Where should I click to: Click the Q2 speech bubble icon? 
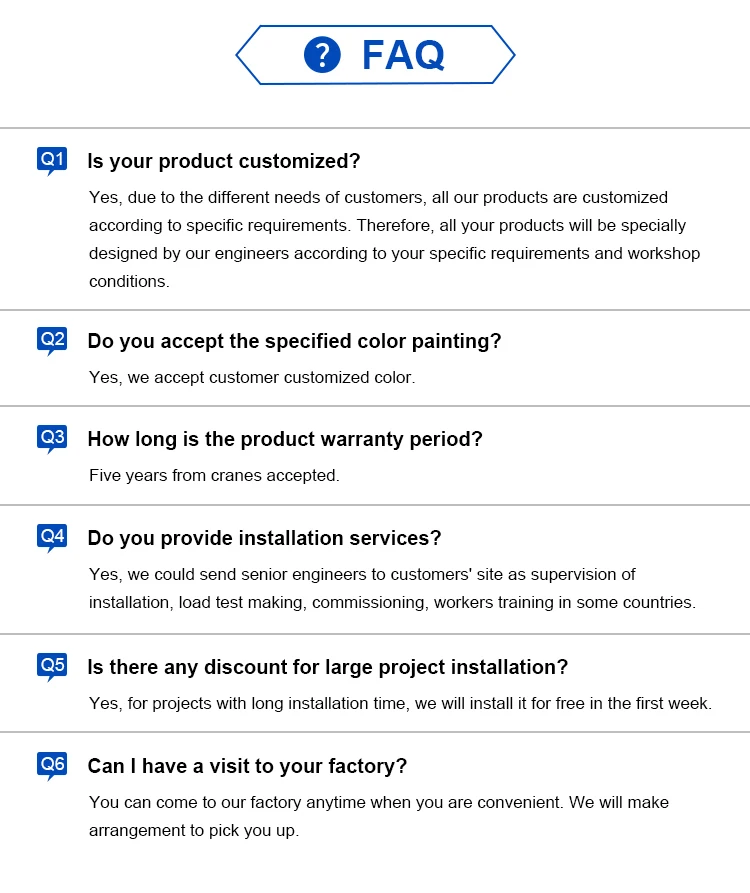[52, 341]
